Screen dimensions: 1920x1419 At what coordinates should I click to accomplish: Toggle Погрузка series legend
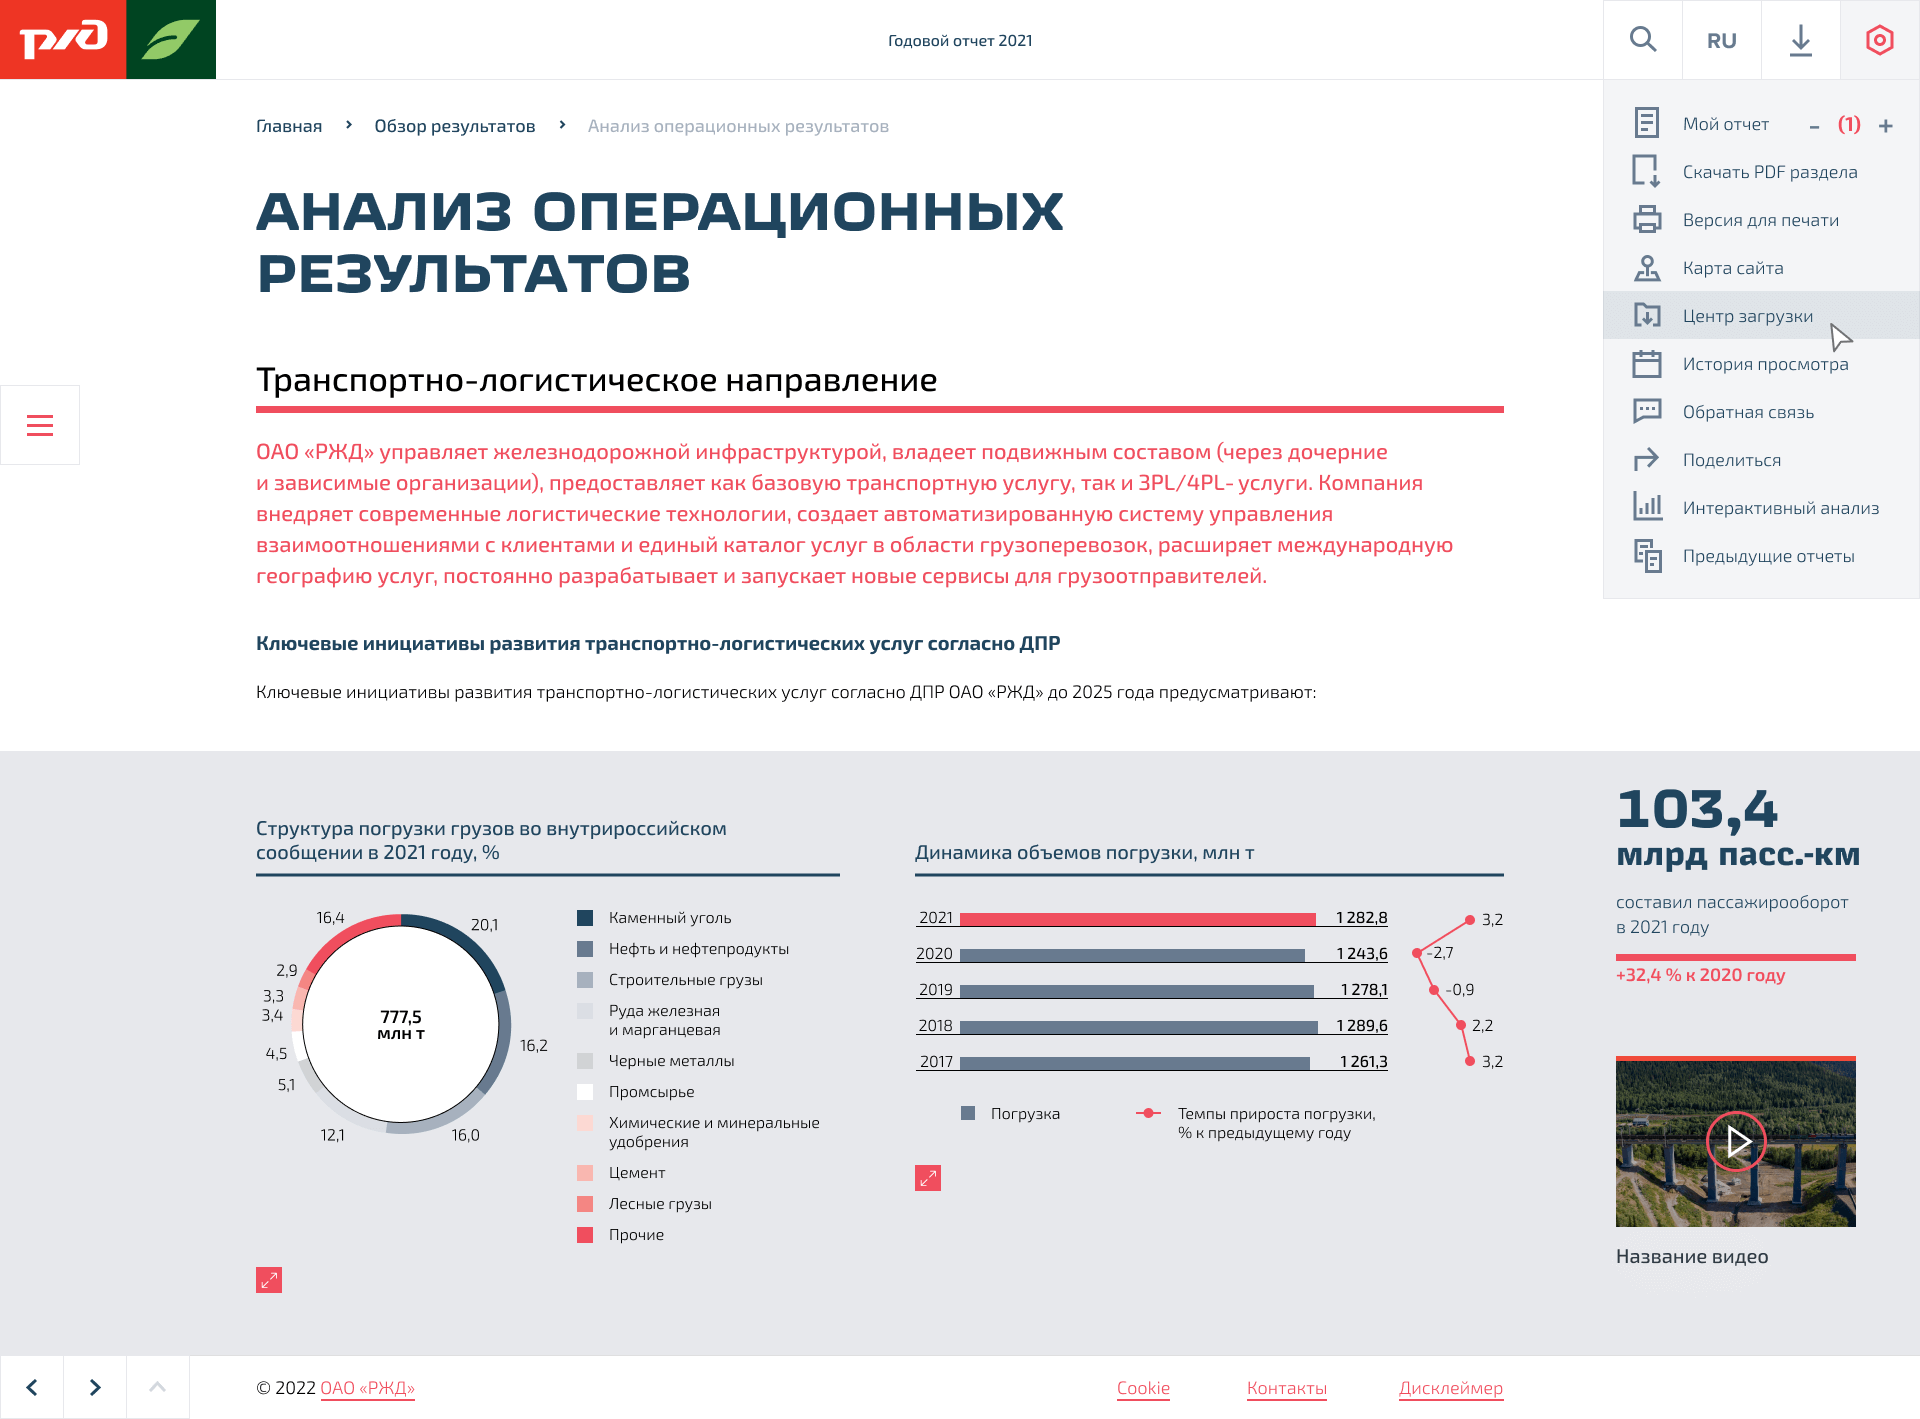1010,1114
